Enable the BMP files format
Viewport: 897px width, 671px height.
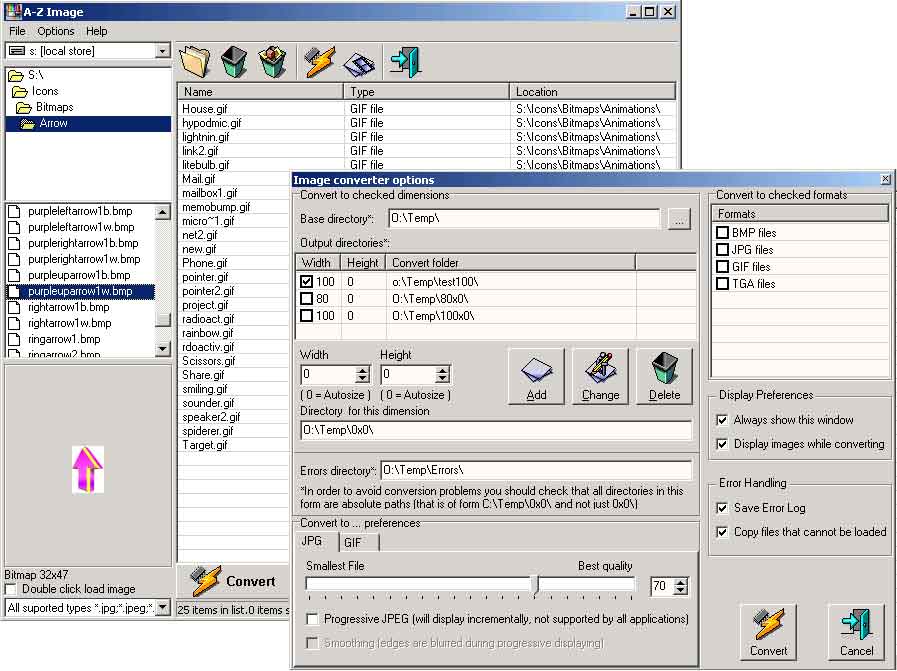tap(723, 233)
